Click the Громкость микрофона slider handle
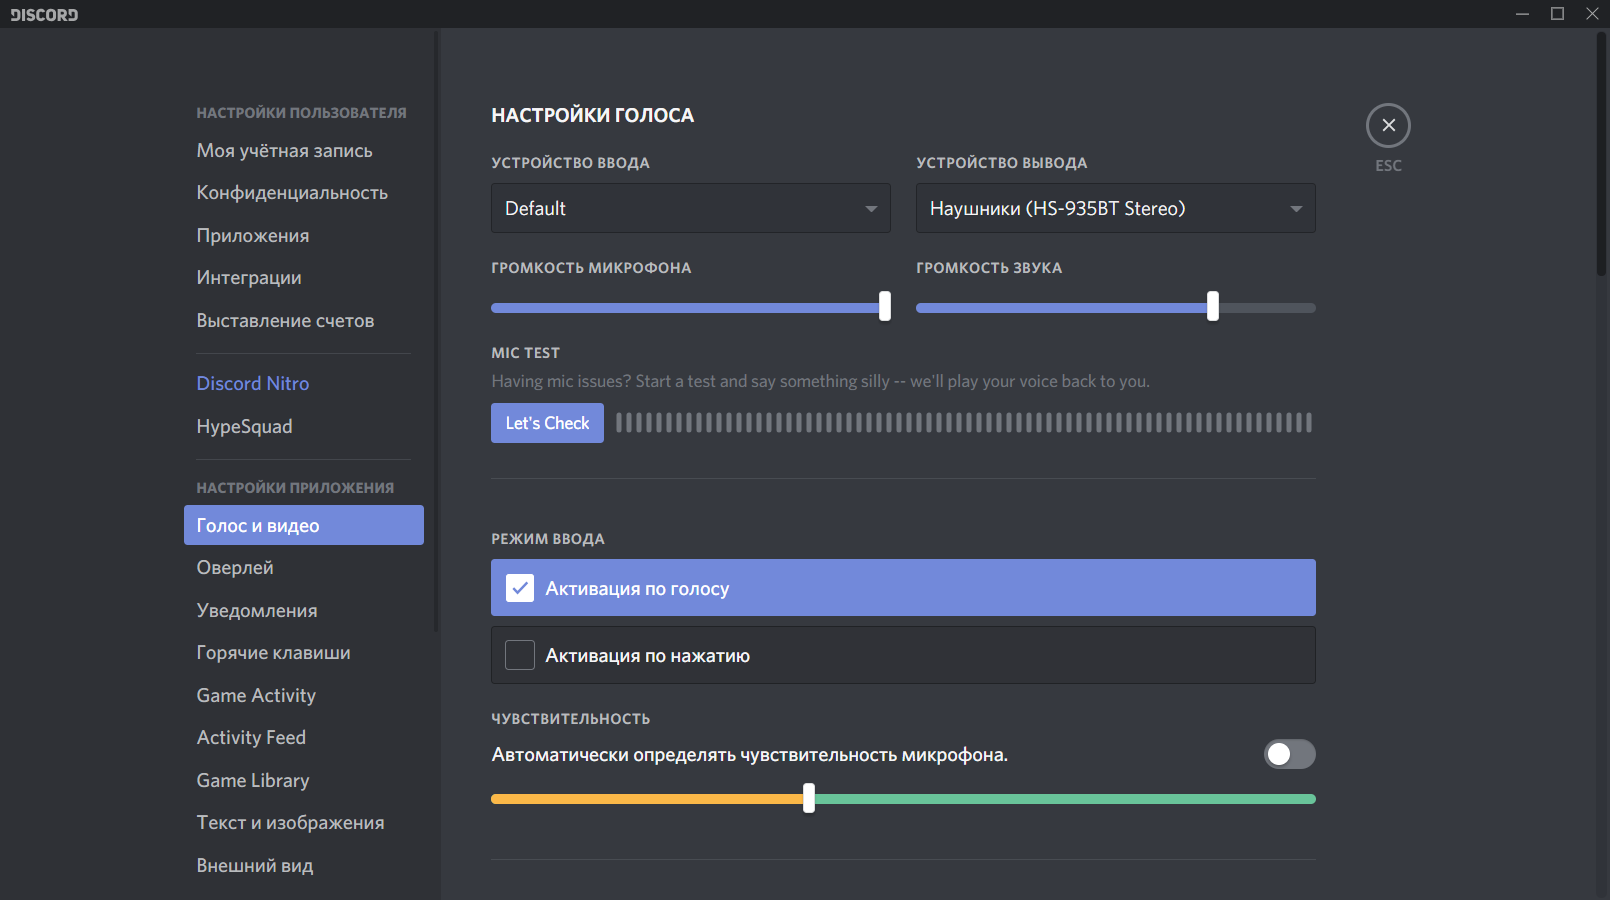Screen dimensions: 1610x900 885,306
